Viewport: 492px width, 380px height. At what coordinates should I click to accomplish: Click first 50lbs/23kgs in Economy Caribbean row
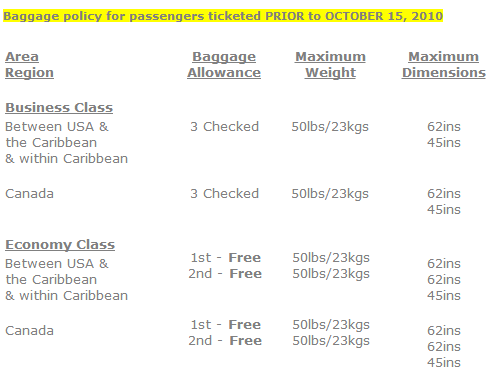(x=331, y=258)
